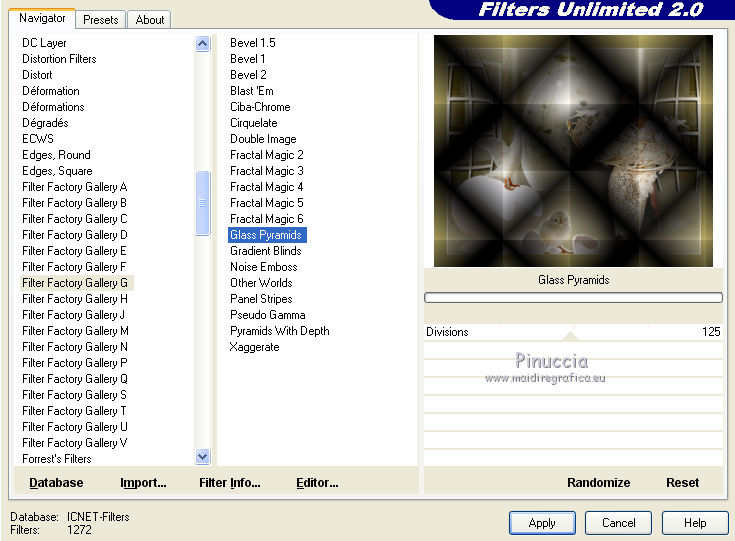Select Filter Factory Gallery U
The height and width of the screenshot is (541, 735).
coord(75,427)
